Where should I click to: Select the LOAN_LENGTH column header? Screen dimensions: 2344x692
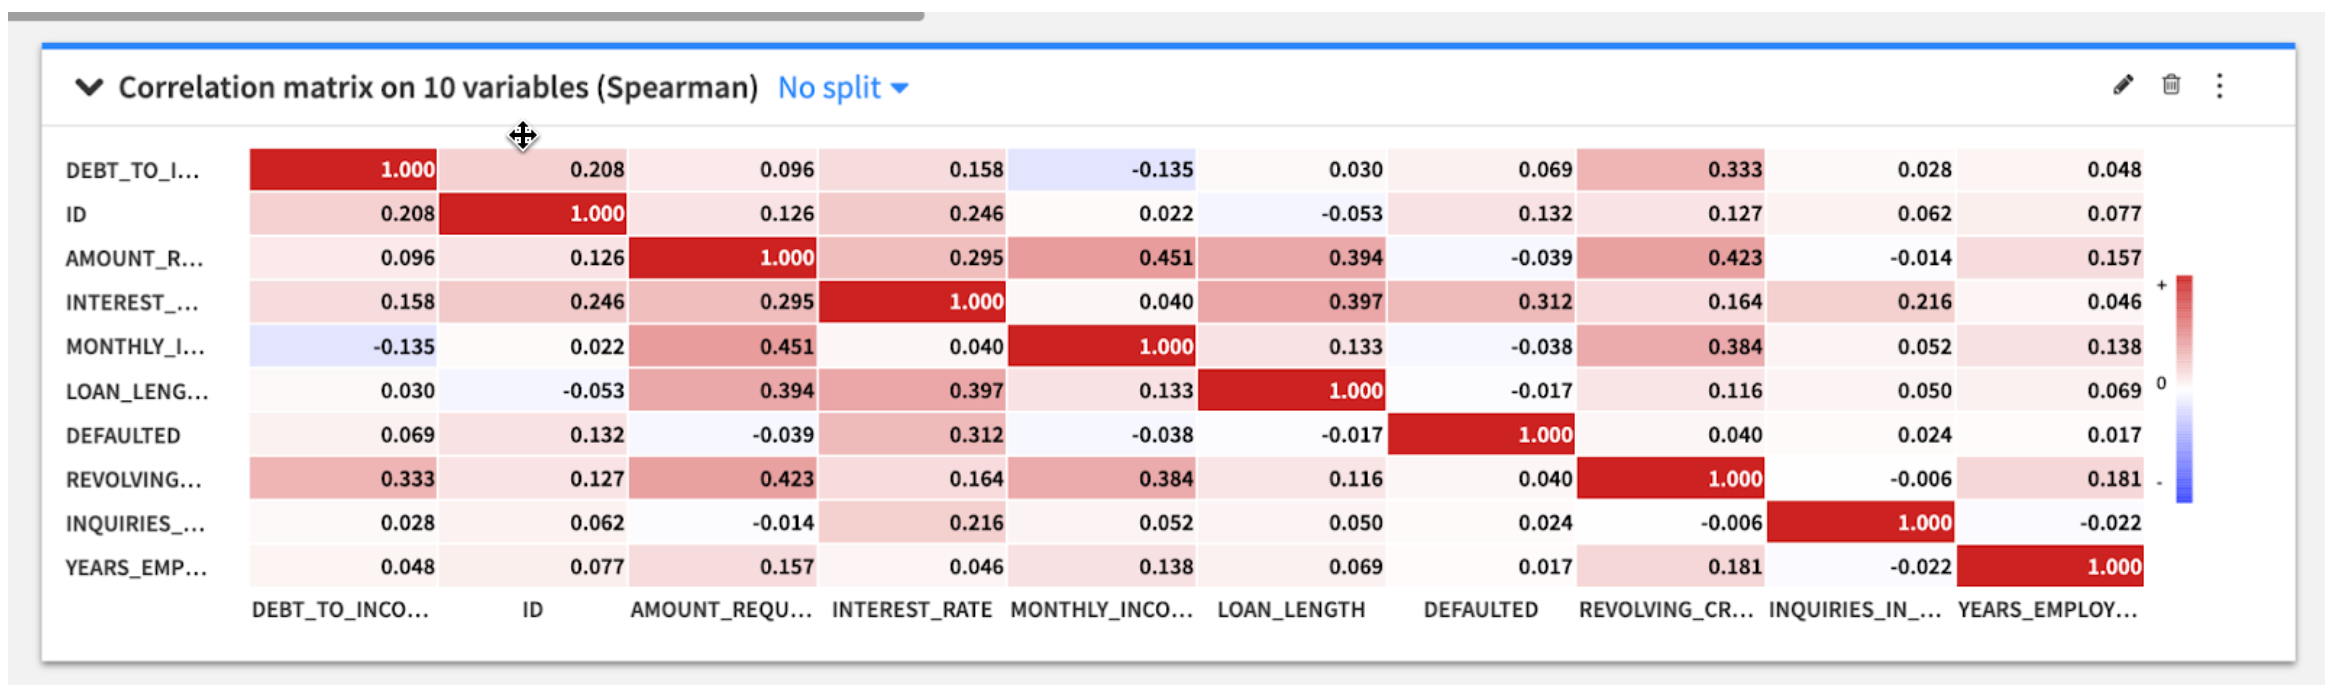click(x=1291, y=610)
